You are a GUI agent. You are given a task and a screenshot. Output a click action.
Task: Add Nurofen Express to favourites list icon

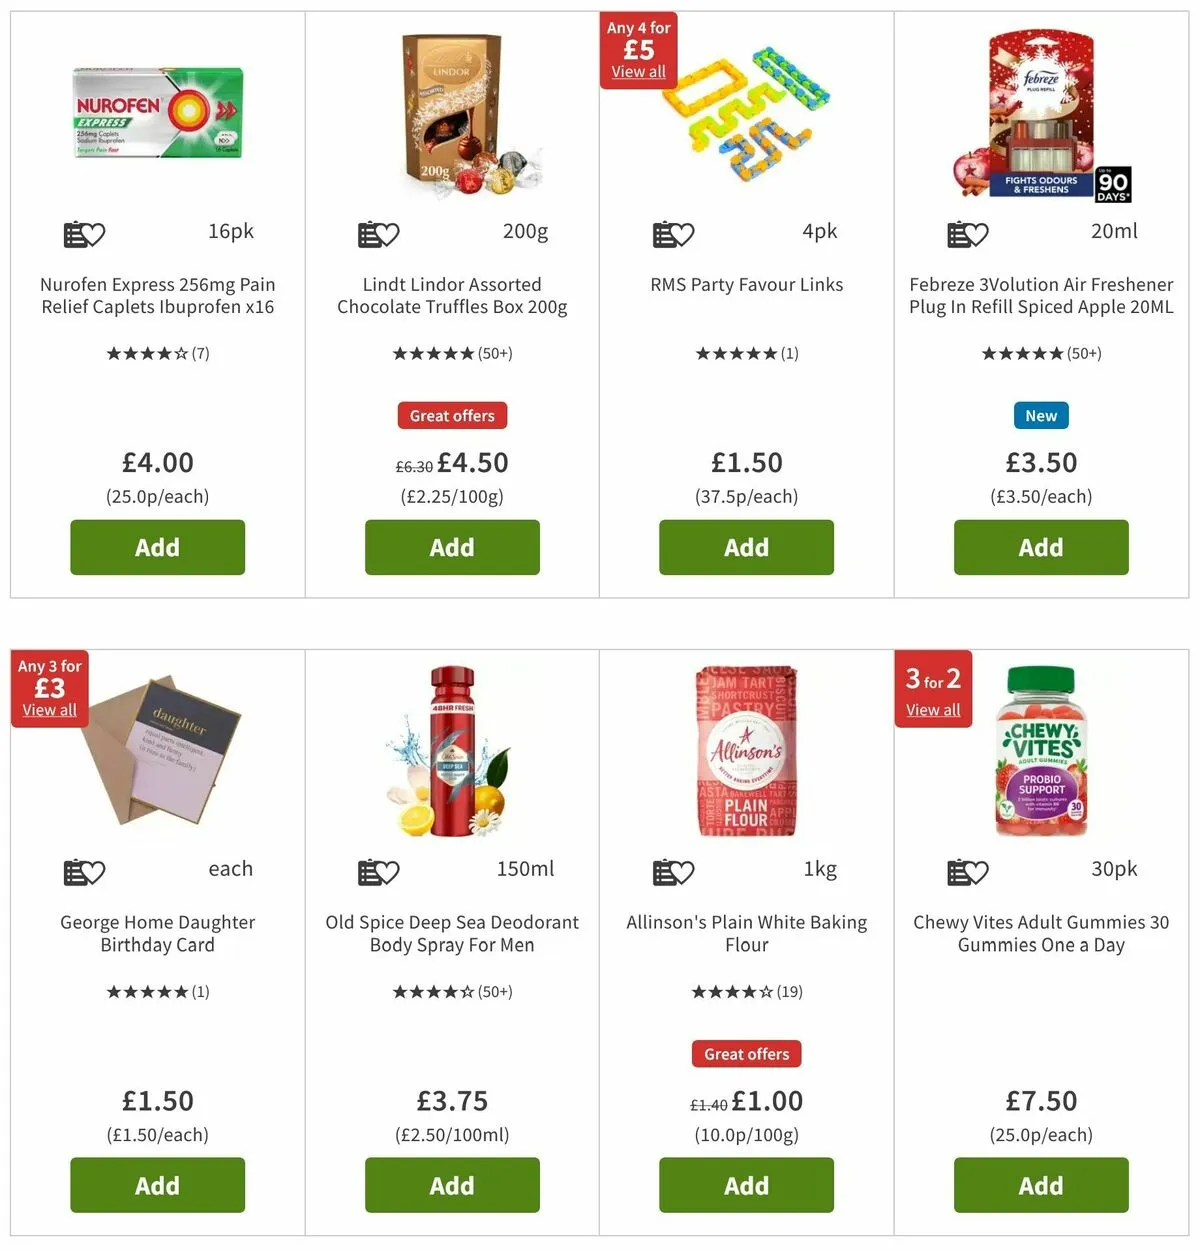[x=84, y=234]
